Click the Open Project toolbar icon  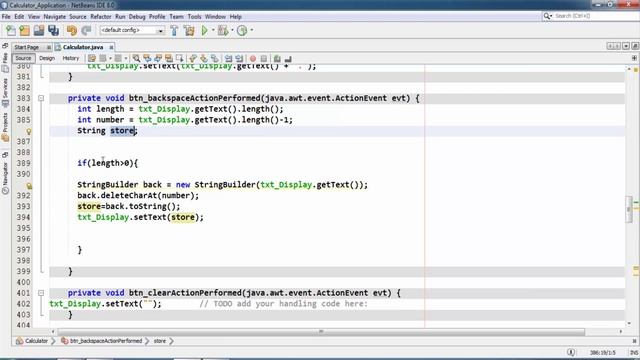pyautogui.click(x=39, y=31)
